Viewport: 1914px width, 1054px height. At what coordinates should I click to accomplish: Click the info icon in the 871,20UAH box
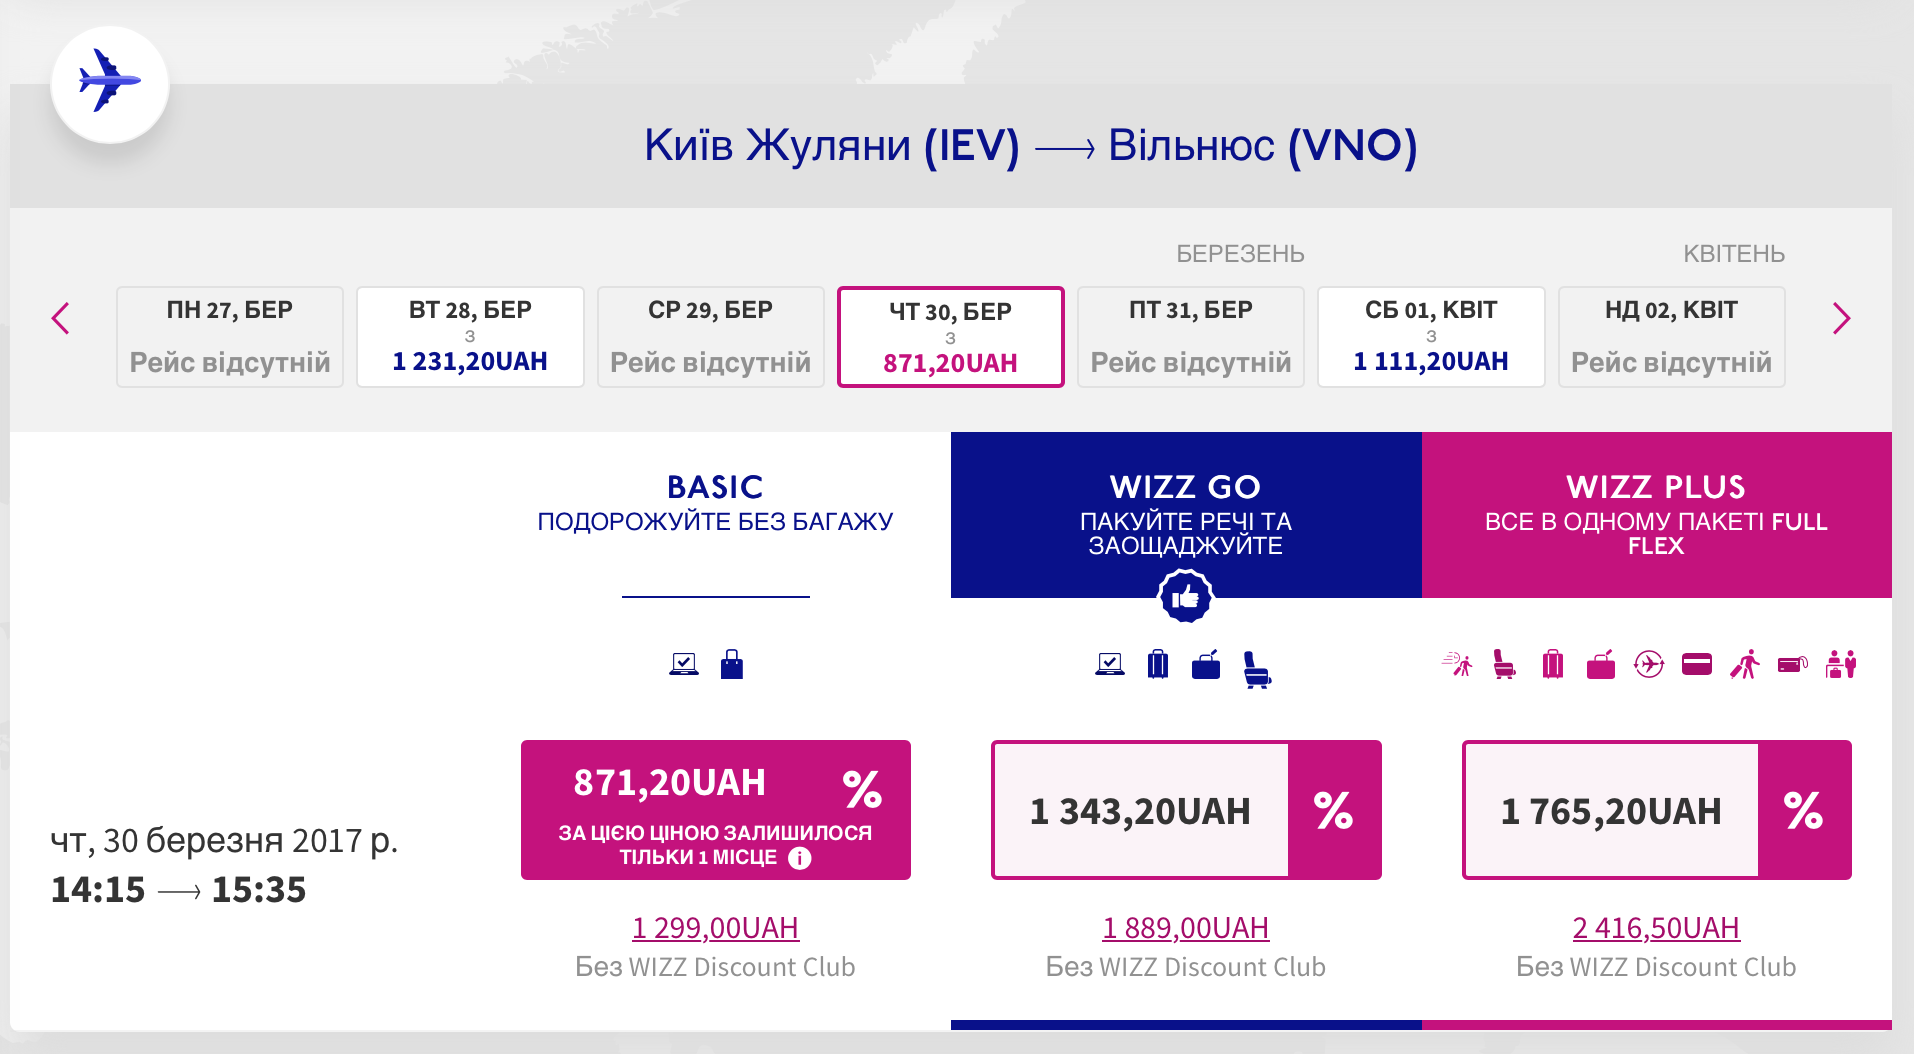tap(799, 858)
